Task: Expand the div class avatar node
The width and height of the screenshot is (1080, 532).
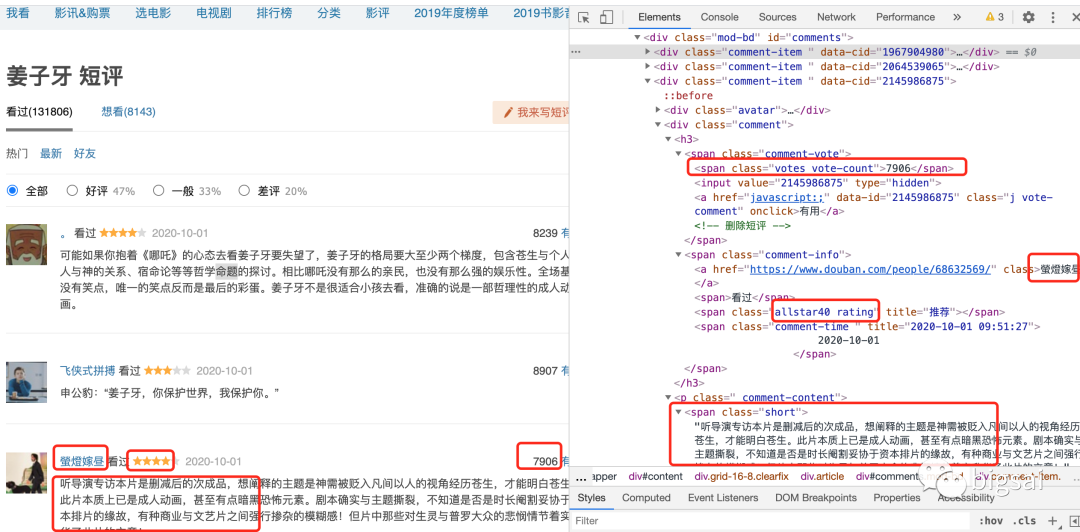Action: 658,110
